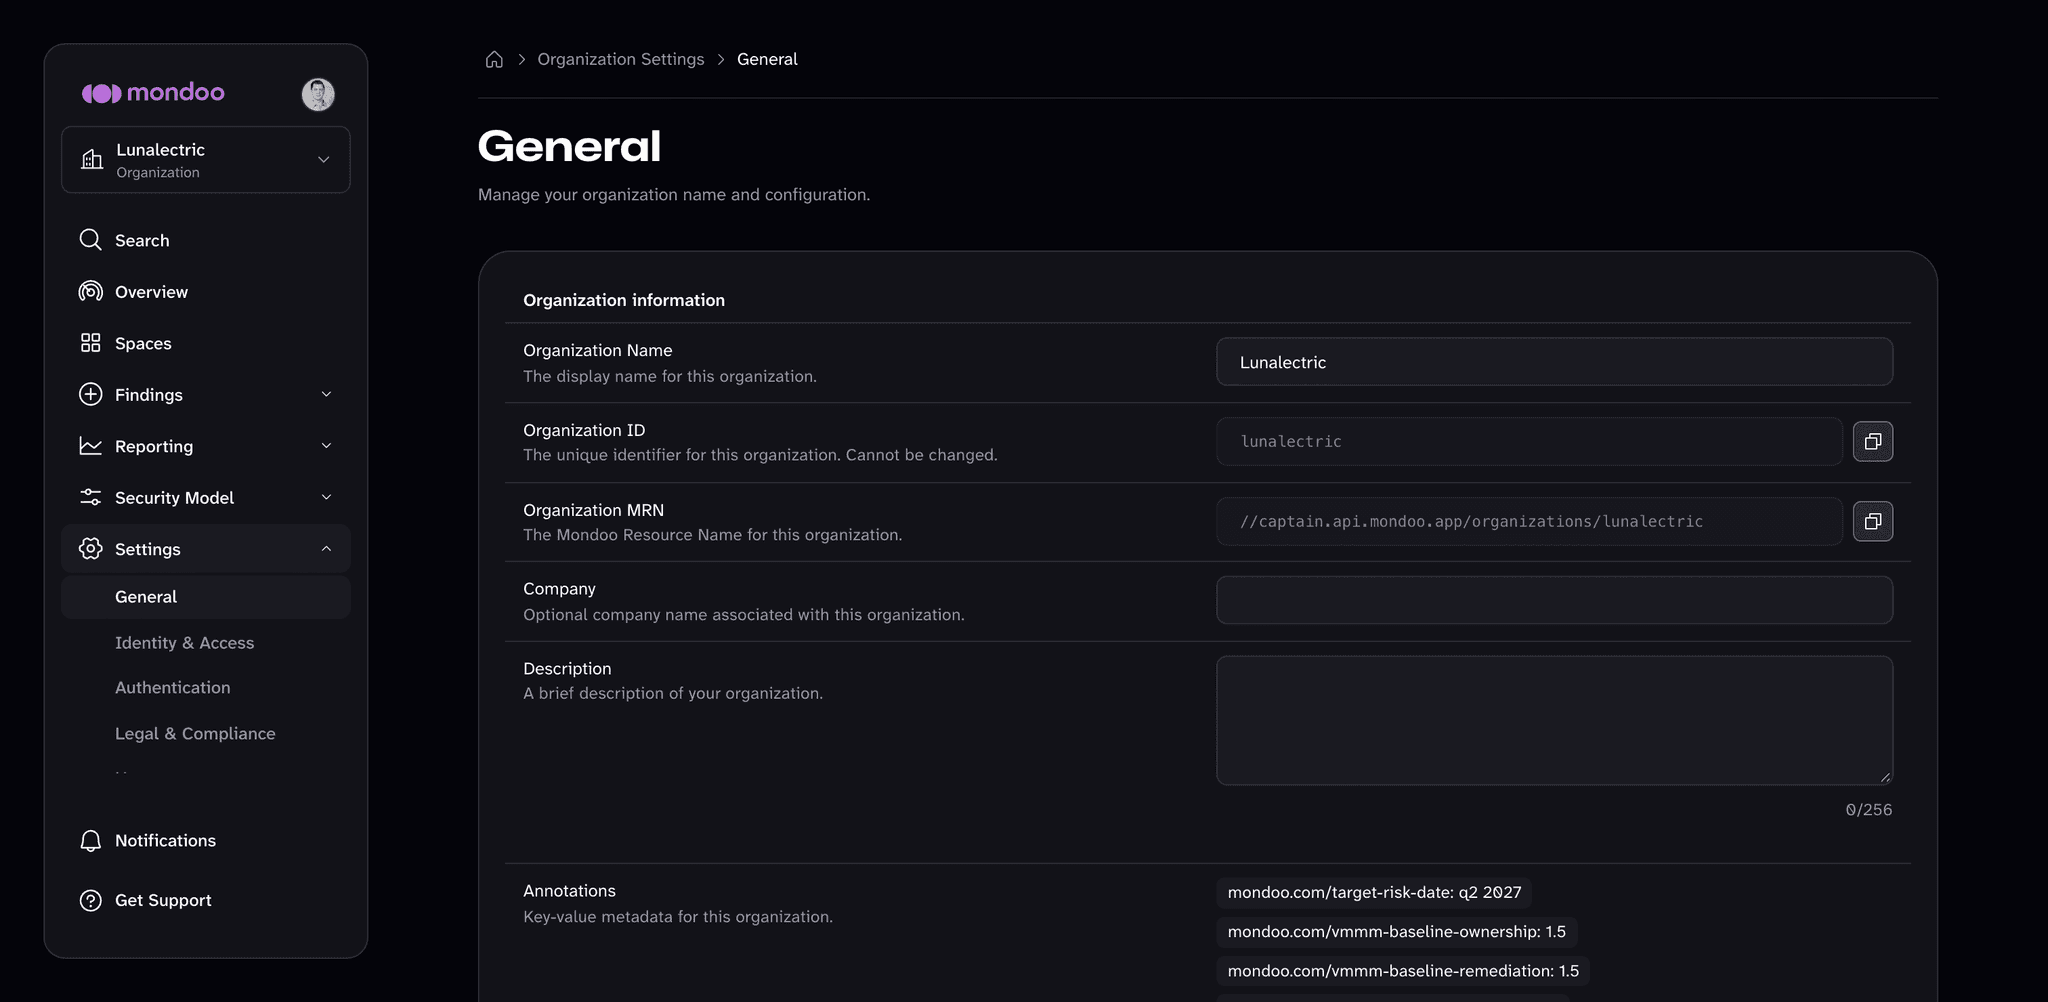
Task: Click the Description resize handle
Action: pos(1885,777)
